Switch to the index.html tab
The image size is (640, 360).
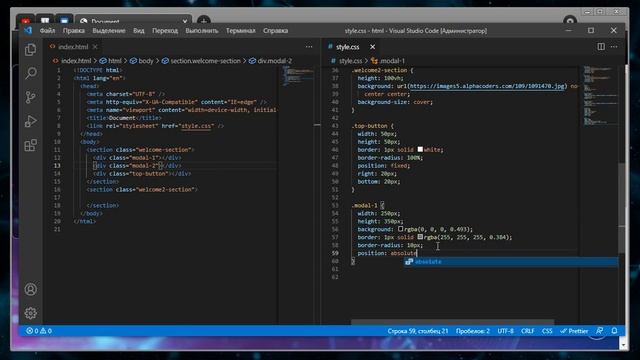[x=73, y=47]
